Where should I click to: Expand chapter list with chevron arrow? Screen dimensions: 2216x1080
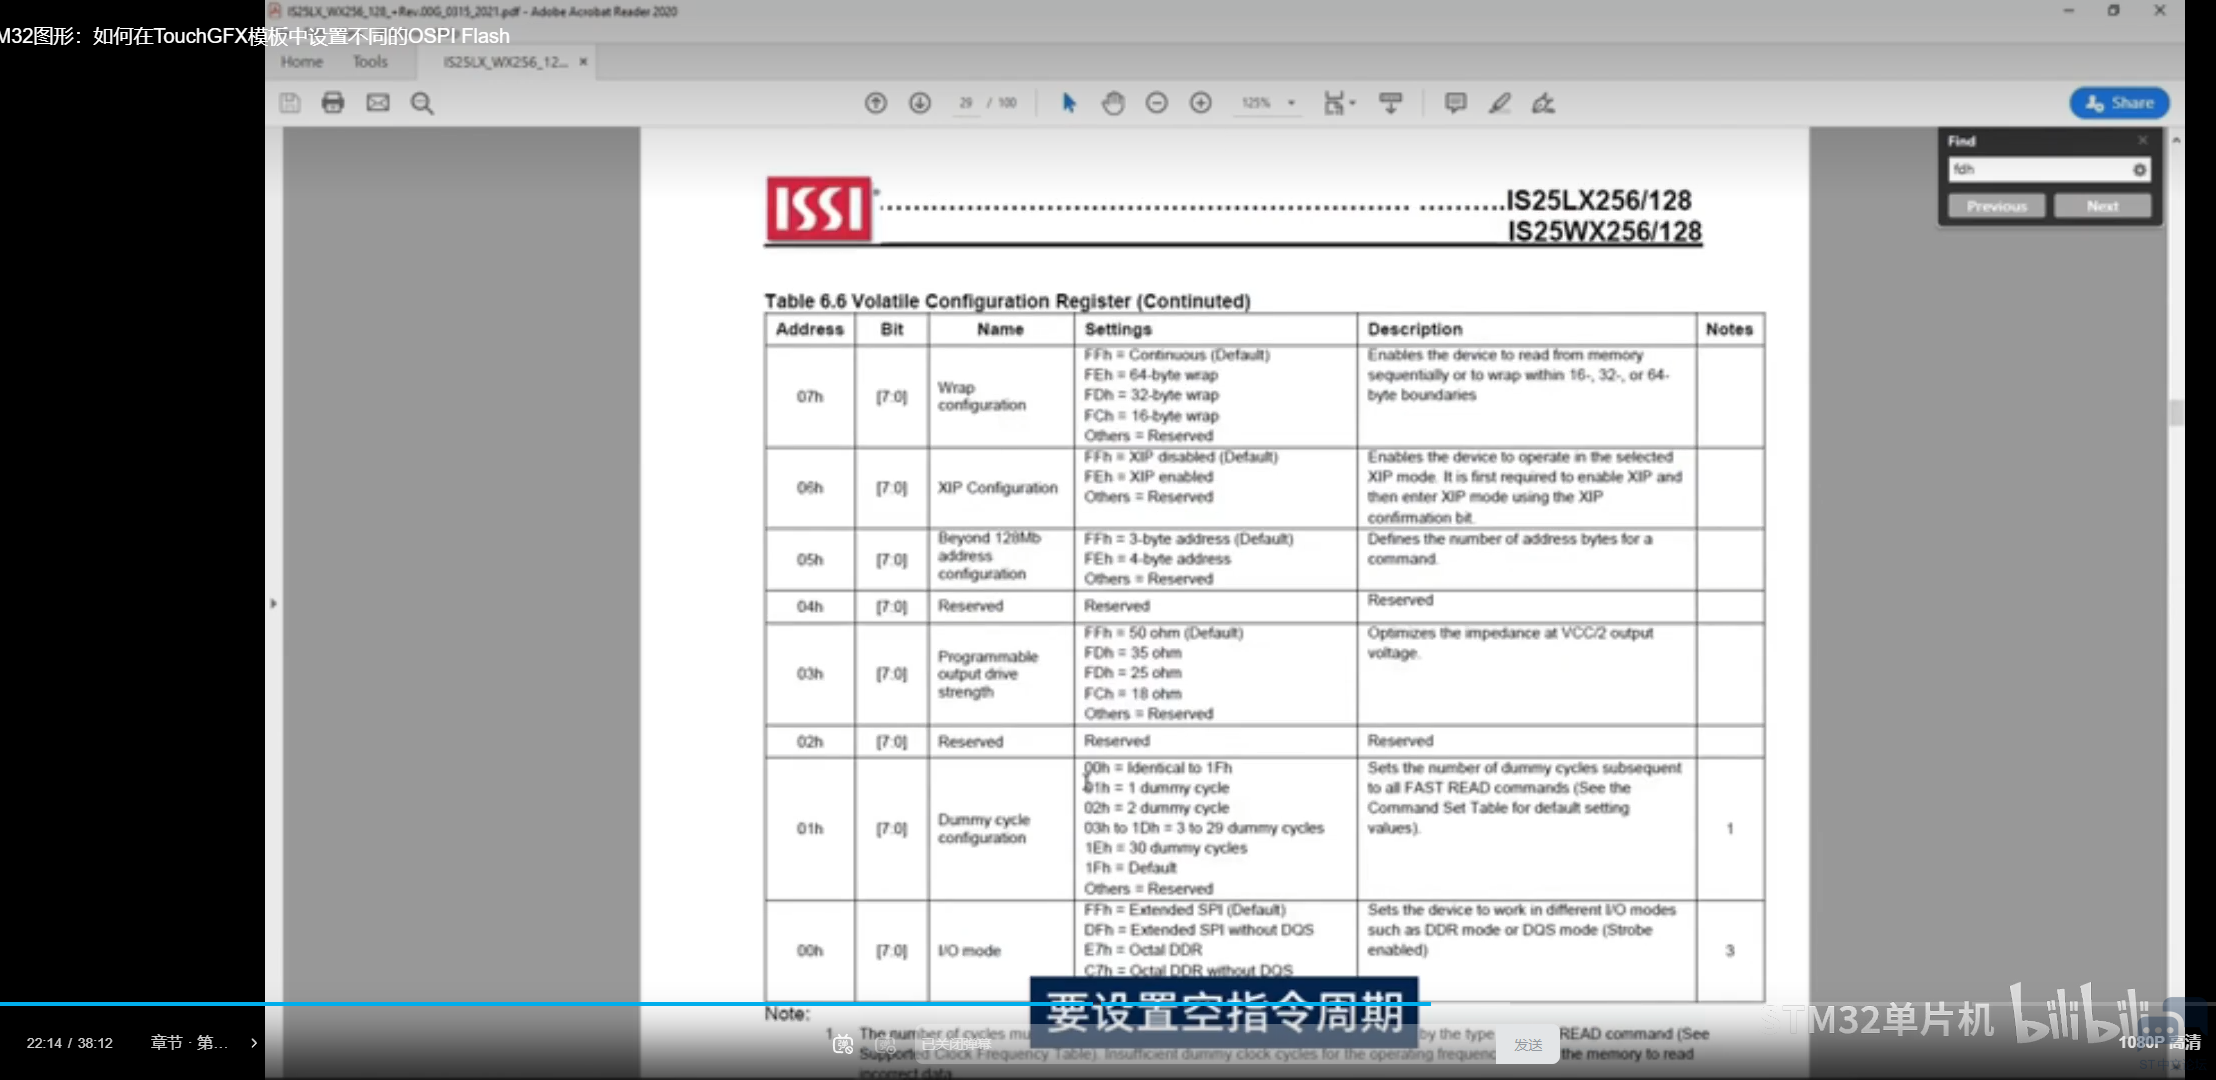pyautogui.click(x=254, y=1043)
